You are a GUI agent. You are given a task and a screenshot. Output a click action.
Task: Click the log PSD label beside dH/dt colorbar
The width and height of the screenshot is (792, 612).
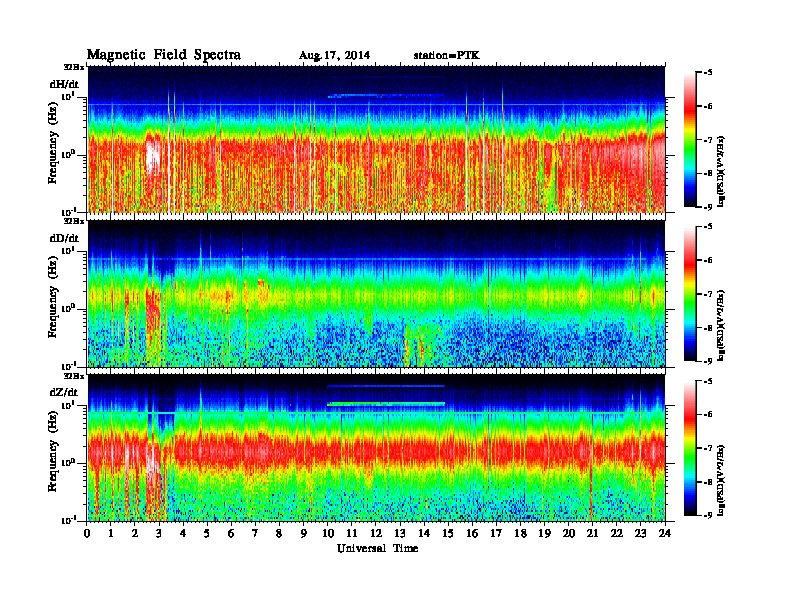[x=721, y=171]
